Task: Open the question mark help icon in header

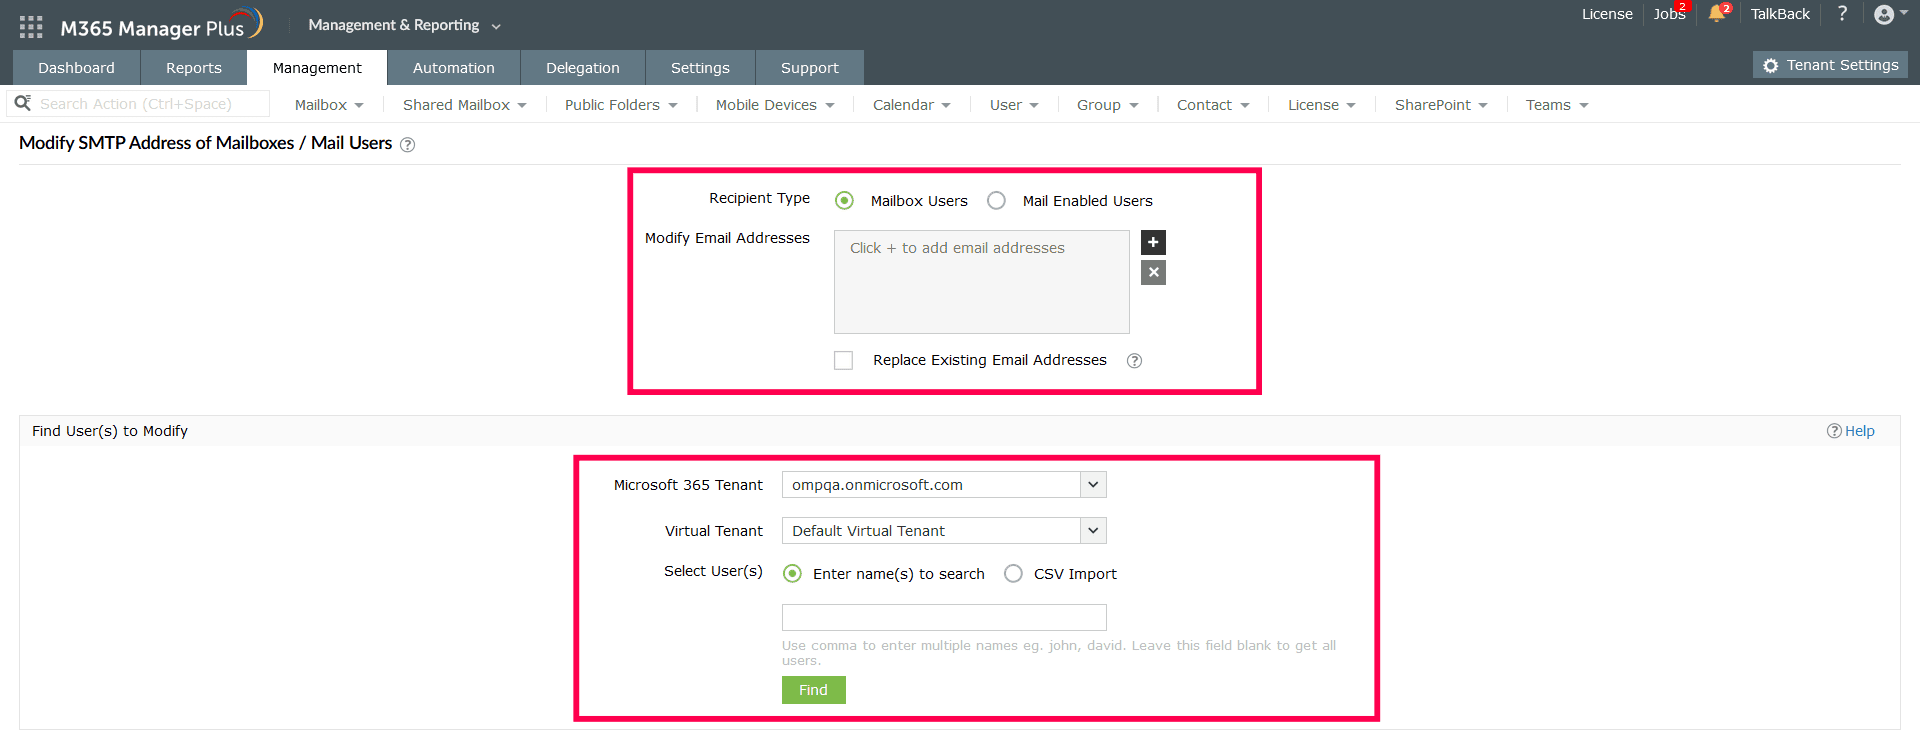Action: point(1842,14)
